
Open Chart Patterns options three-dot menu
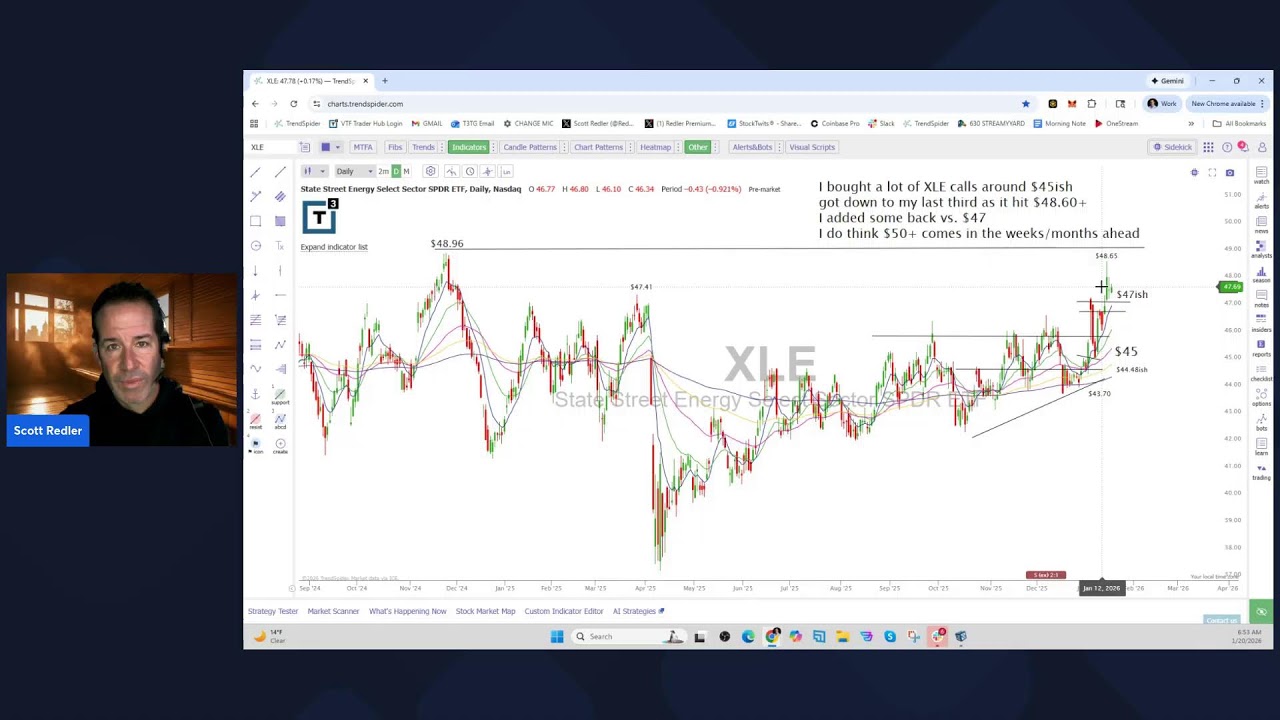[629, 147]
